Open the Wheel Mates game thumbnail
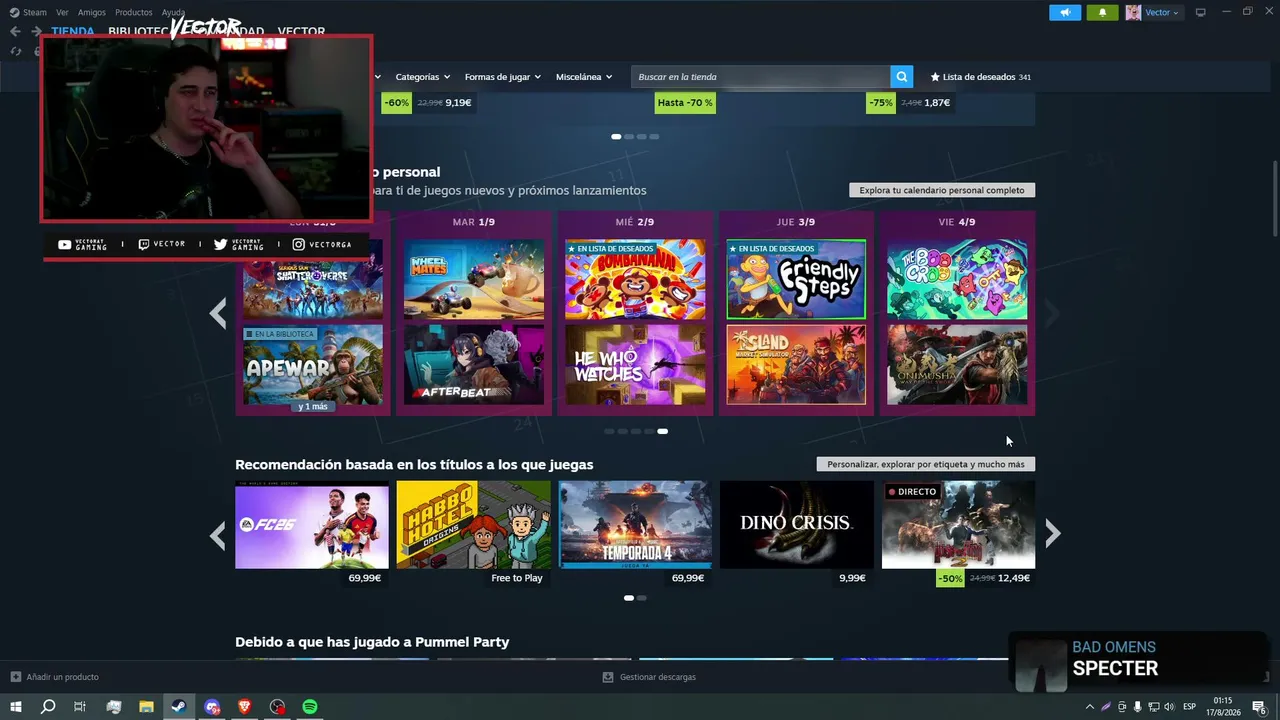This screenshot has height=720, width=1280. [474, 279]
